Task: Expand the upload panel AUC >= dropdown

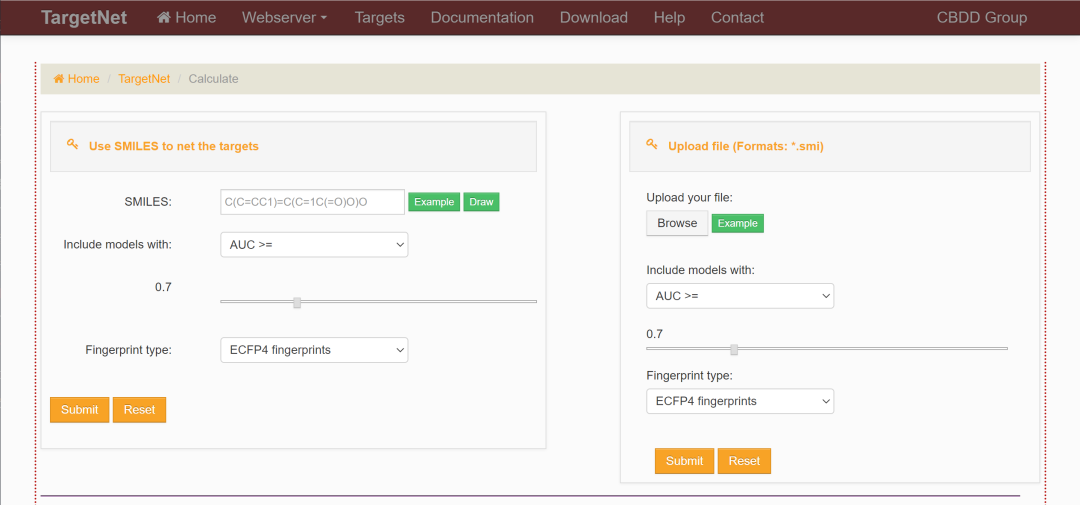Action: coord(739,296)
